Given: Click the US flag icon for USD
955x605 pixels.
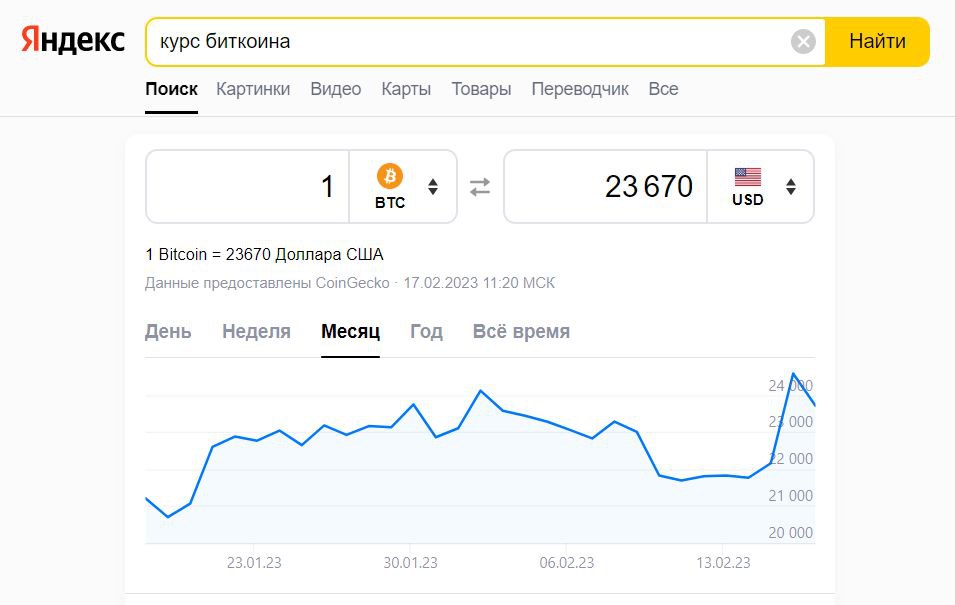Looking at the screenshot, I should (748, 178).
